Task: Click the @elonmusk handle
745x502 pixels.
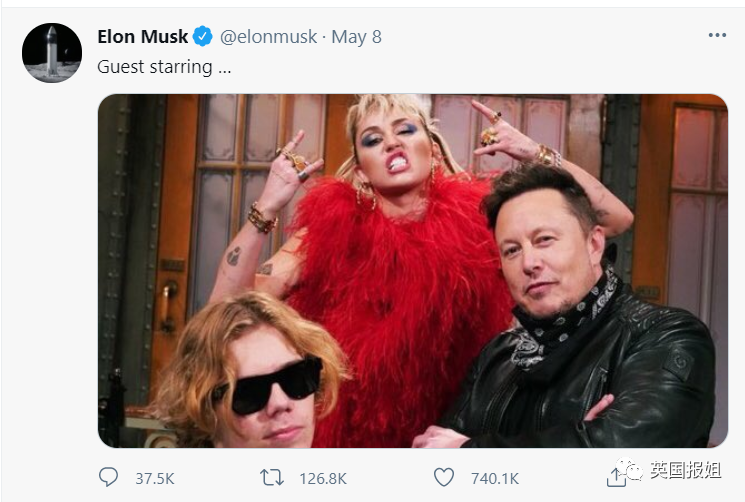Action: pos(268,37)
